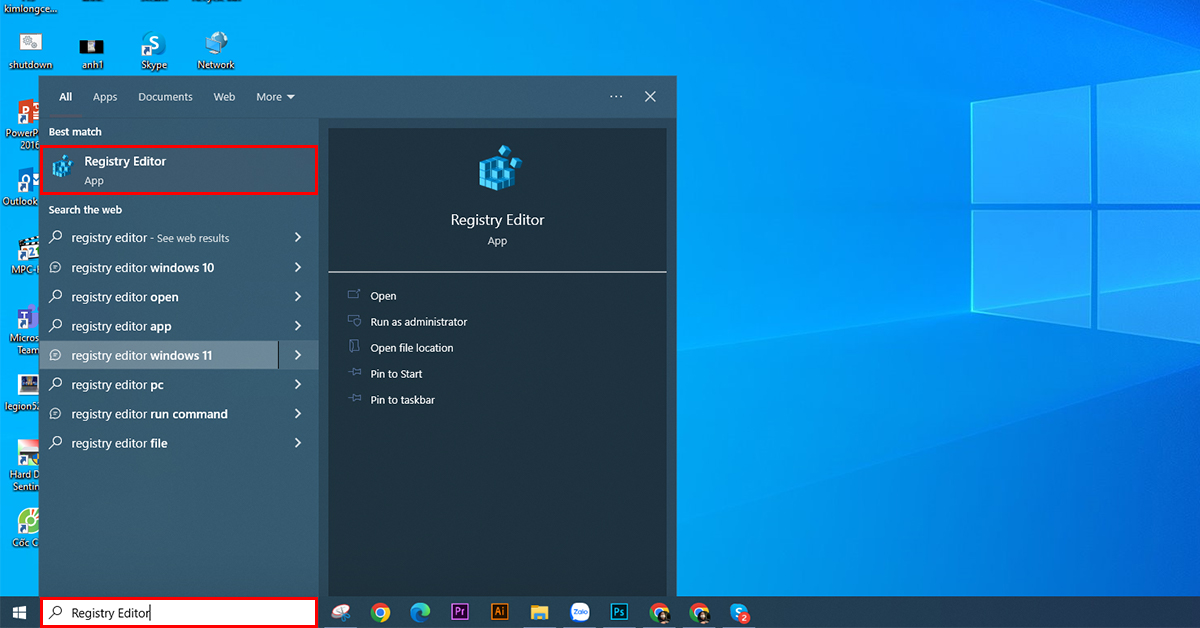The width and height of the screenshot is (1200, 628).
Task: Open the Zalo app from the taskbar
Action: click(580, 611)
